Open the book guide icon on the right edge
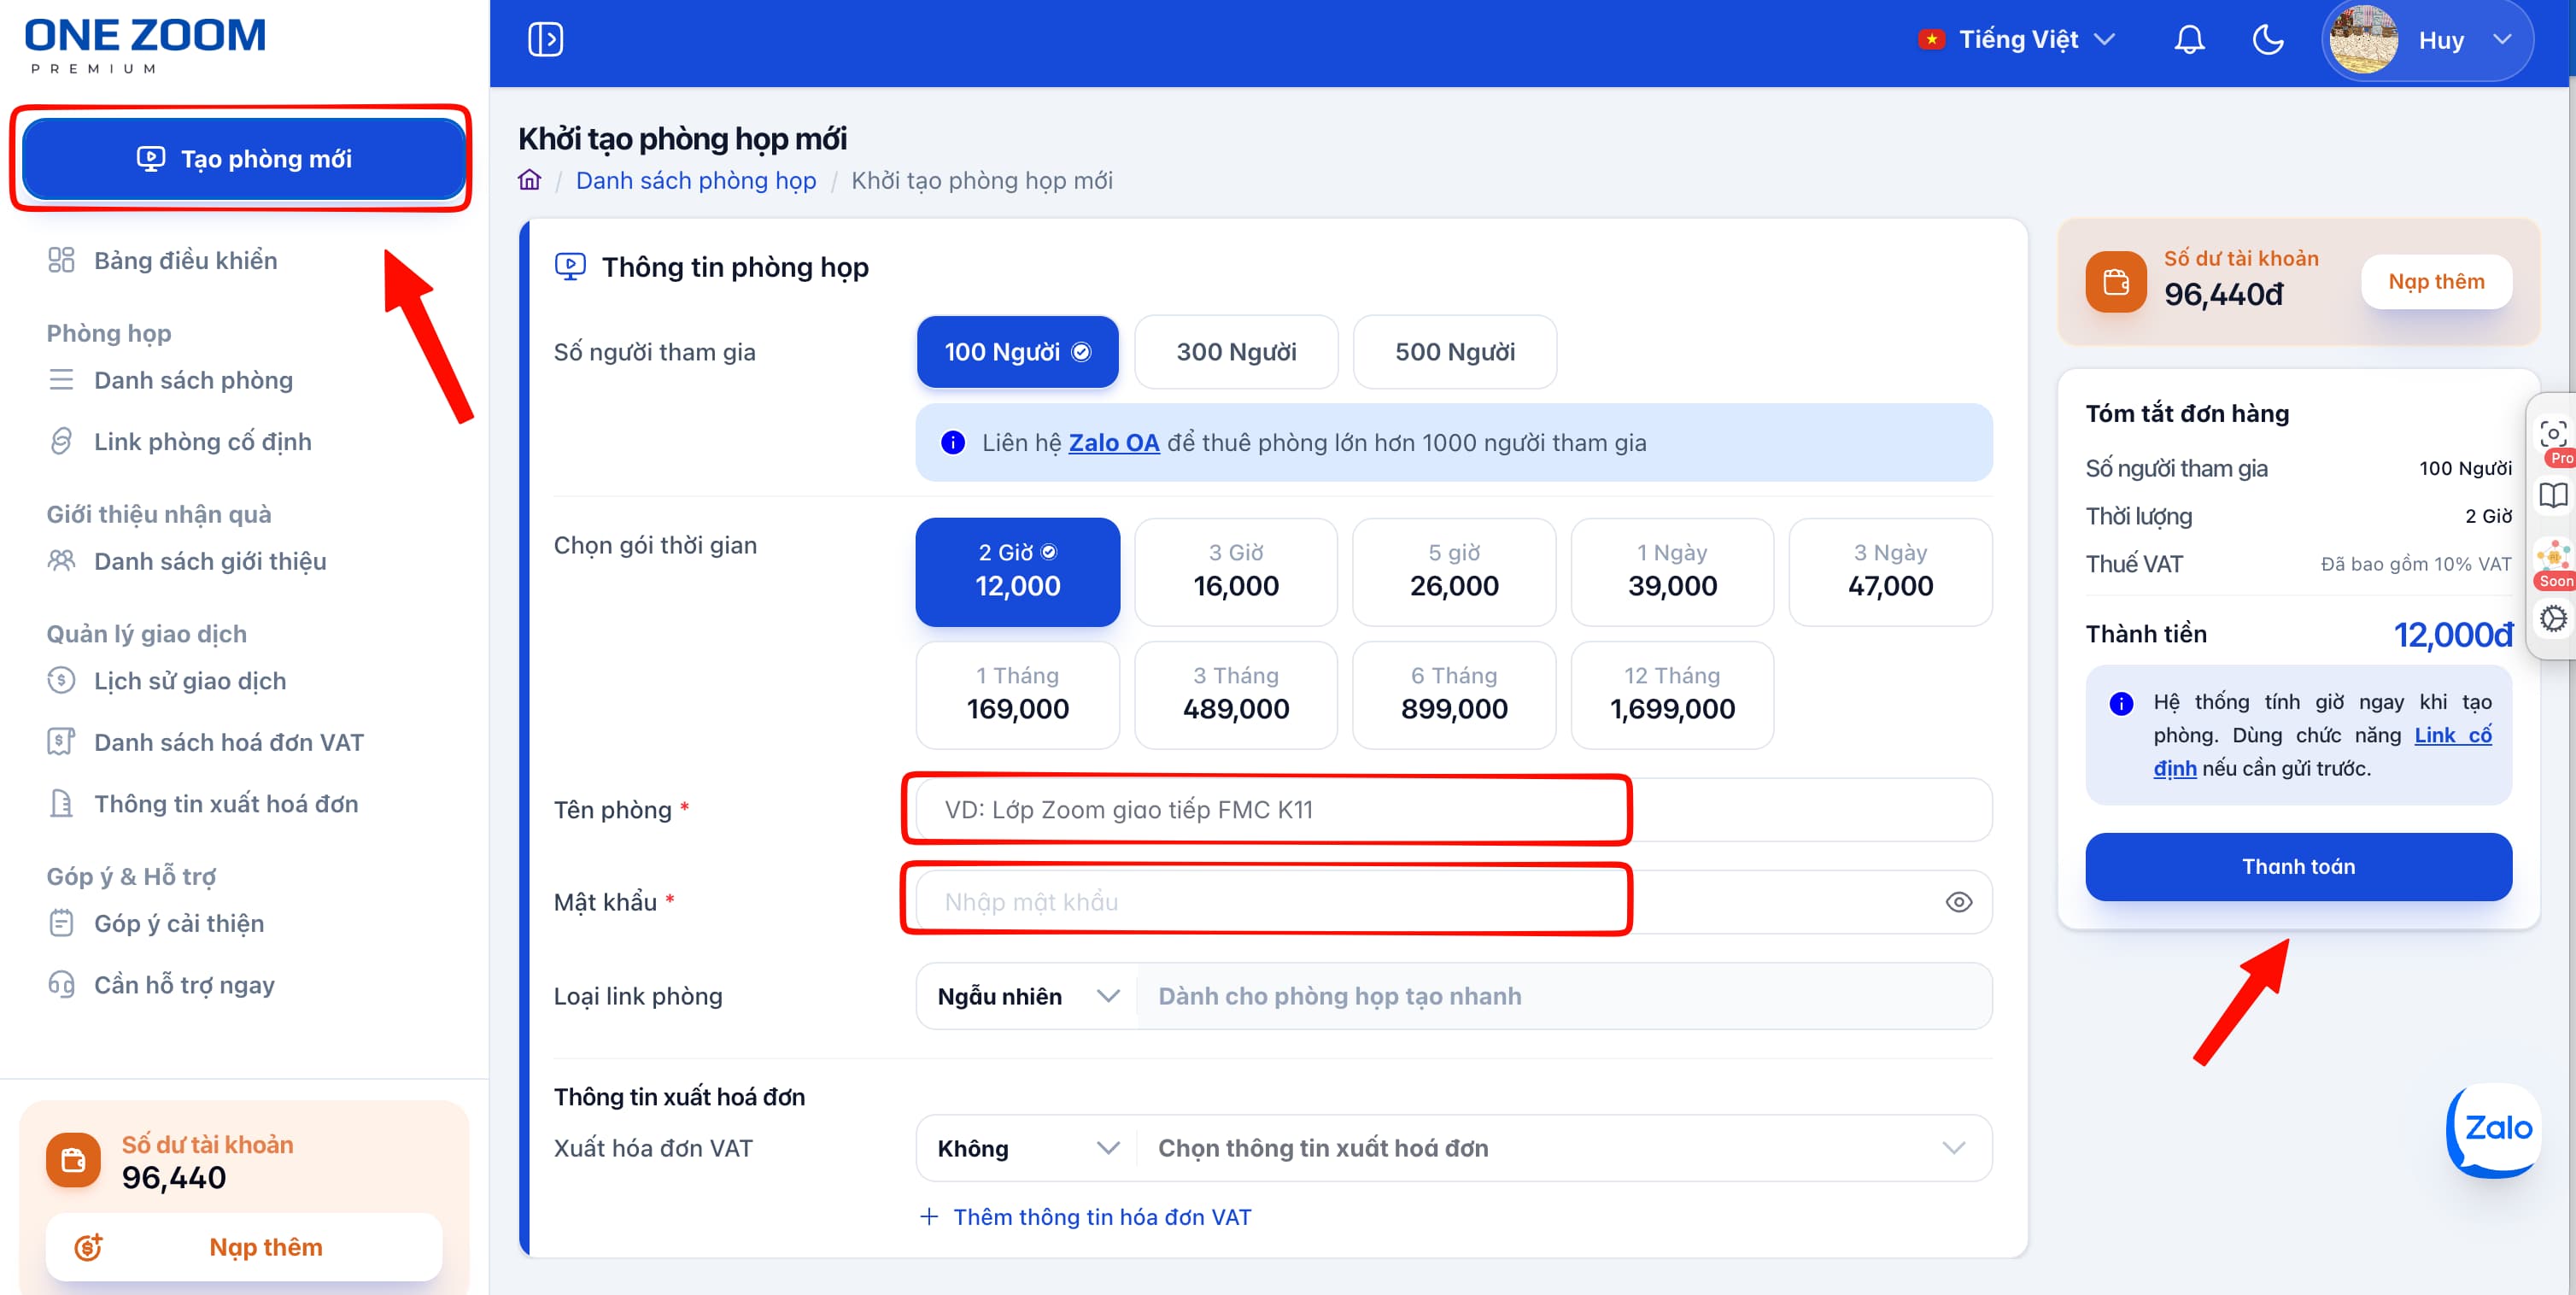This screenshot has width=2576, height=1295. point(2553,496)
